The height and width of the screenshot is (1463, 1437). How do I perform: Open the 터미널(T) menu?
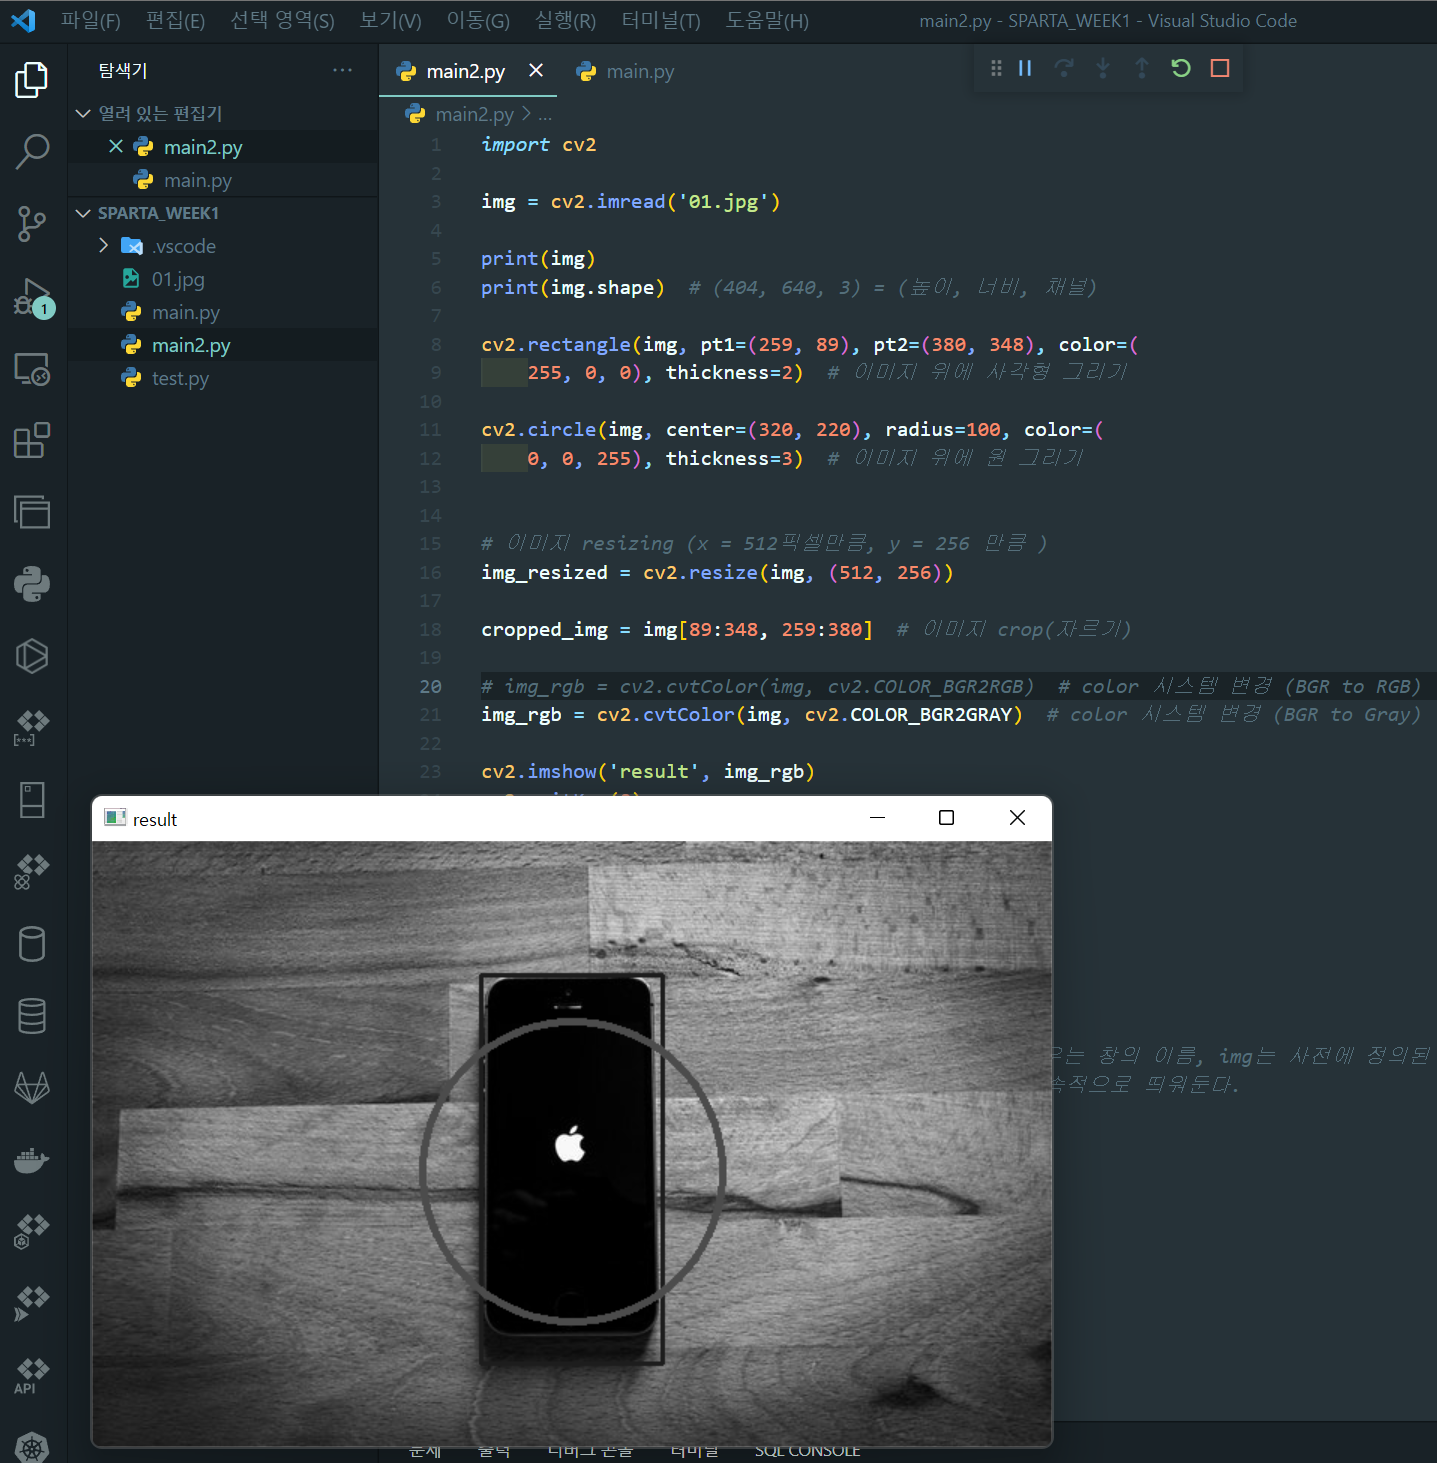(661, 21)
